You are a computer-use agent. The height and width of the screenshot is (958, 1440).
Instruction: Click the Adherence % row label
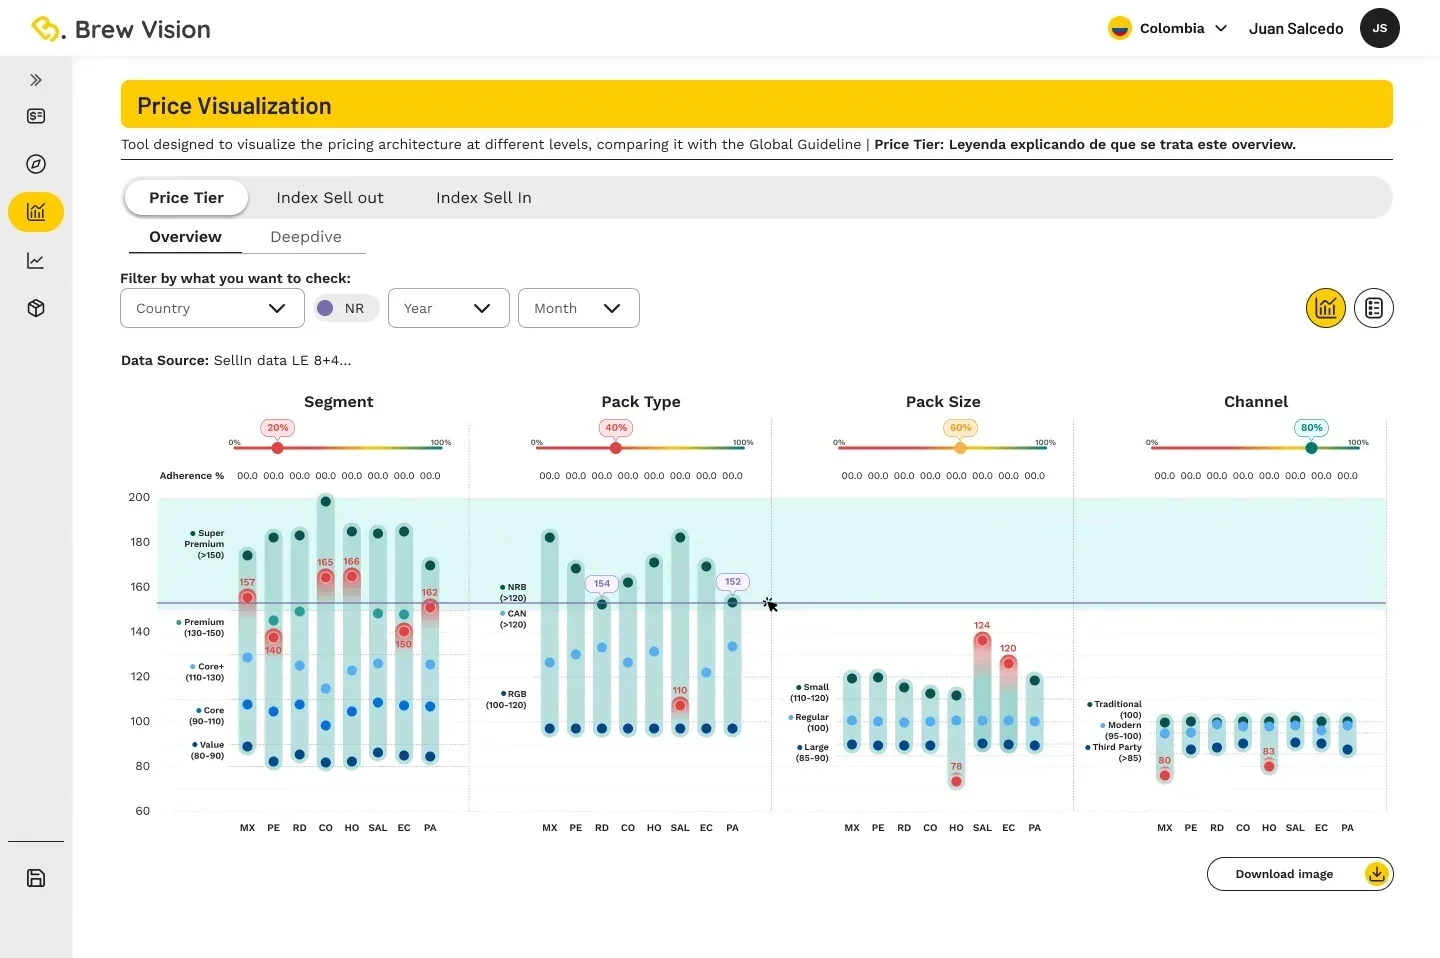(192, 476)
